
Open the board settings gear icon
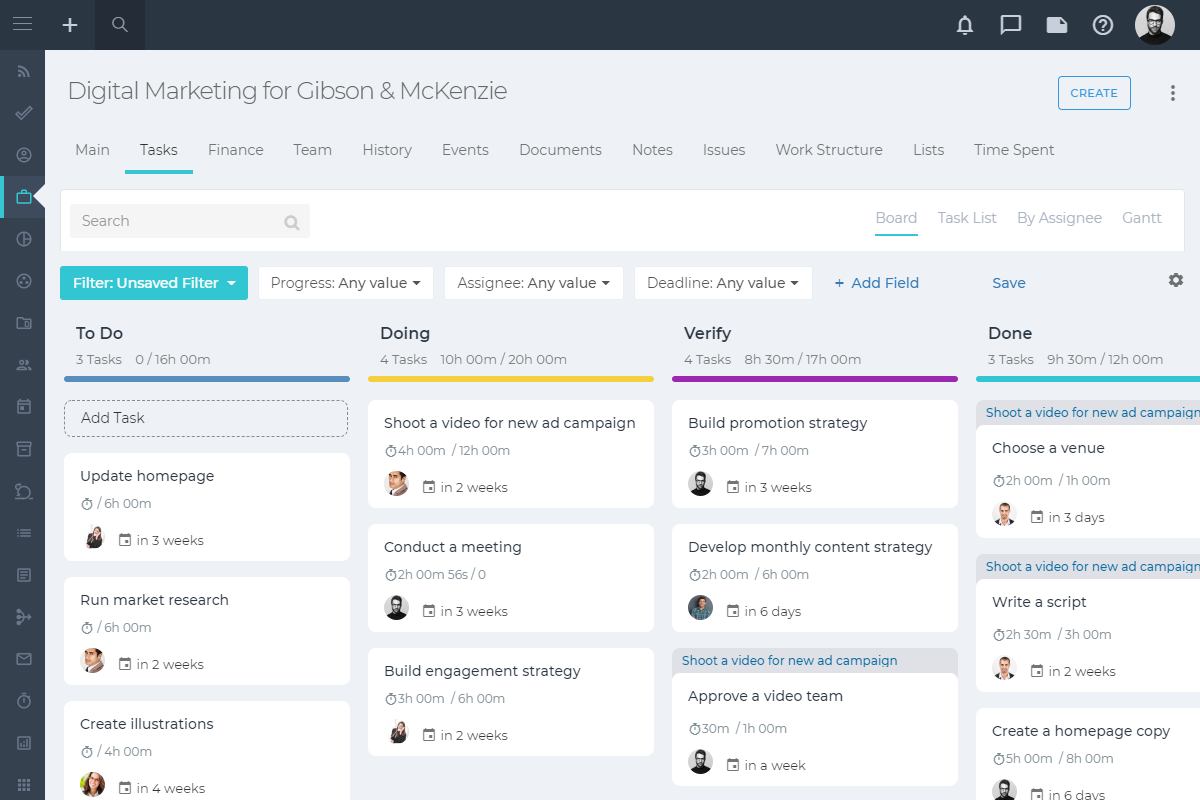tap(1176, 280)
